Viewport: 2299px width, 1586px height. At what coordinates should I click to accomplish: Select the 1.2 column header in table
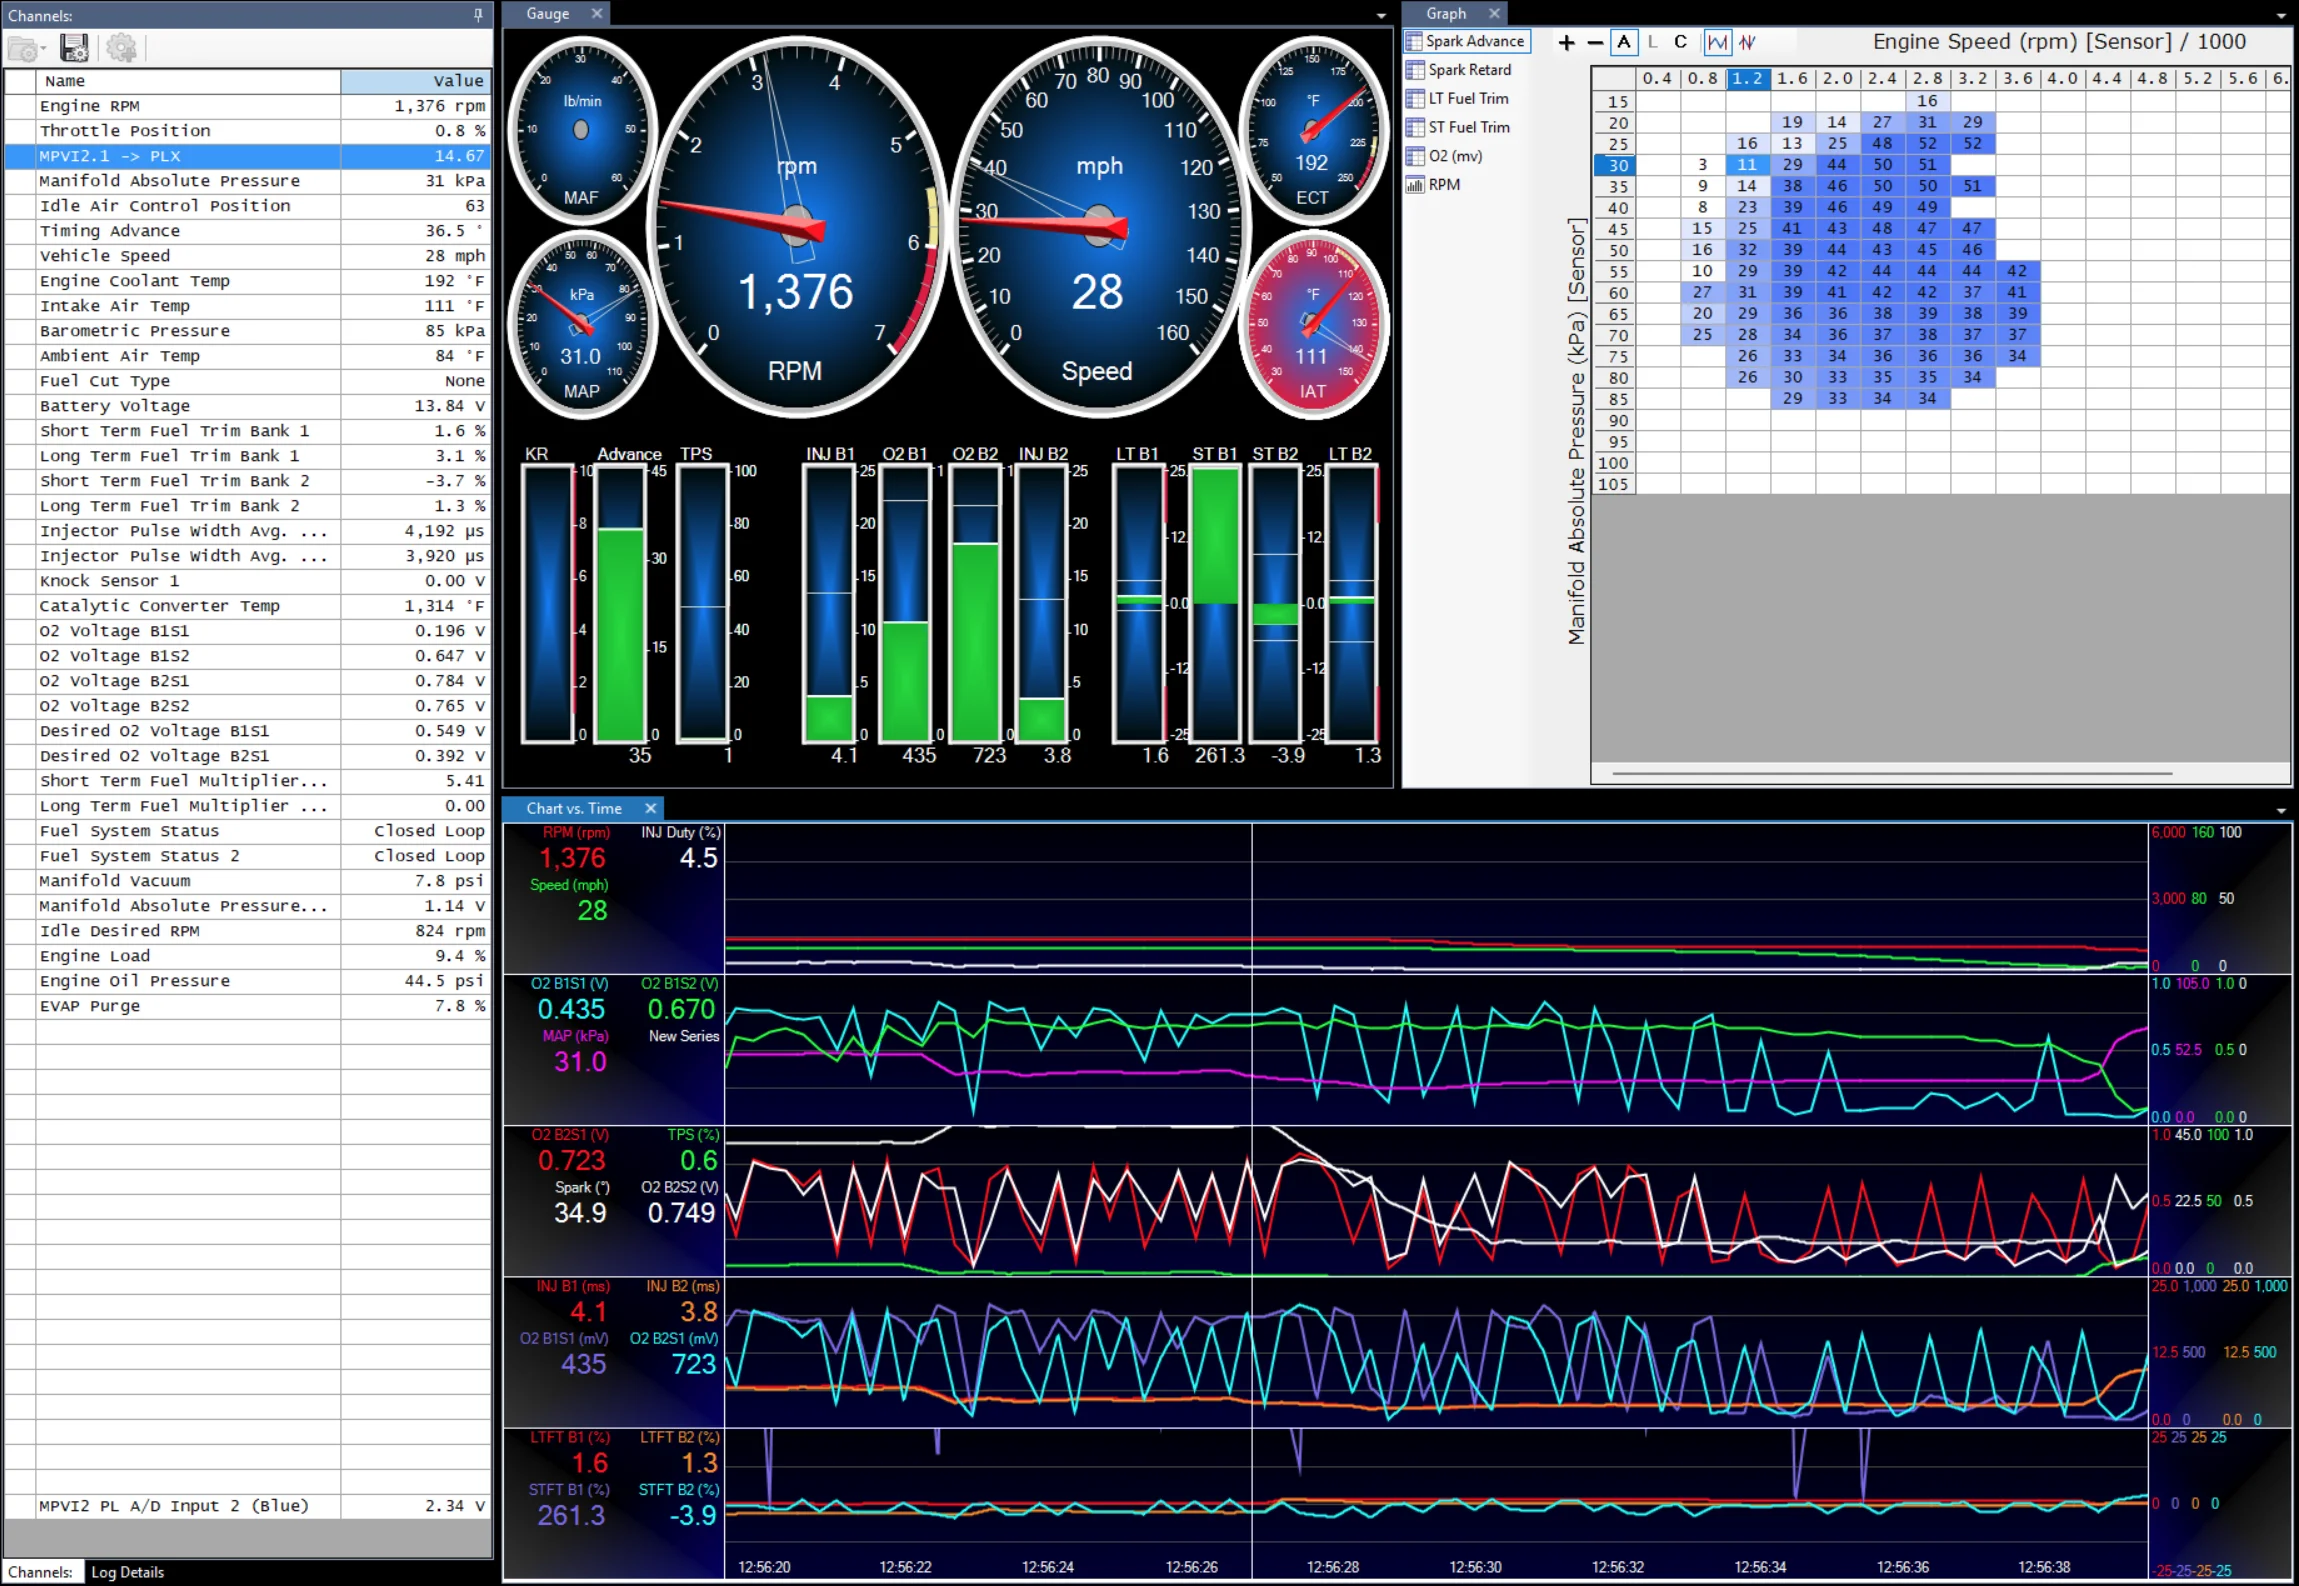pos(1747,79)
